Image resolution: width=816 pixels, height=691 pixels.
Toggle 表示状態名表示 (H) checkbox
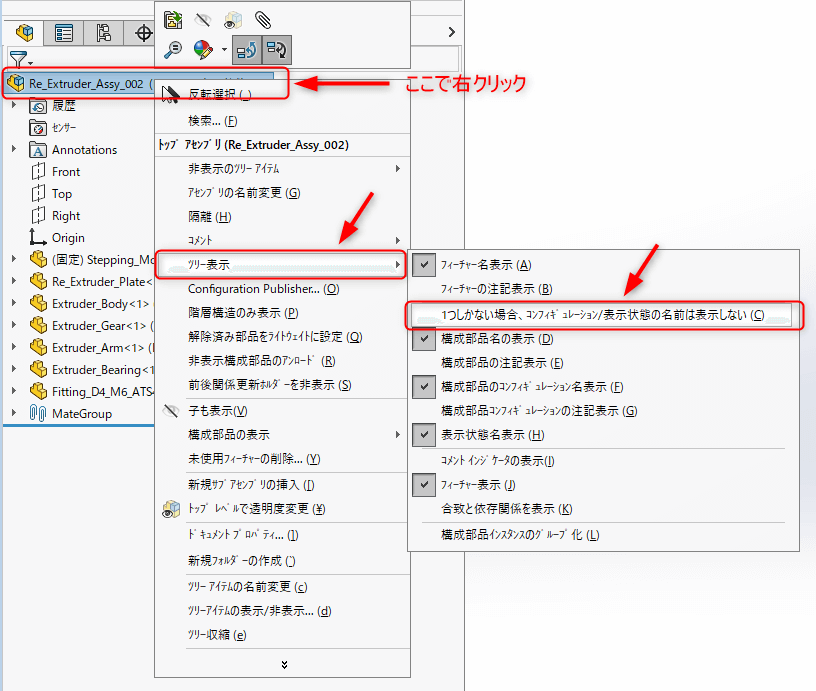point(424,435)
